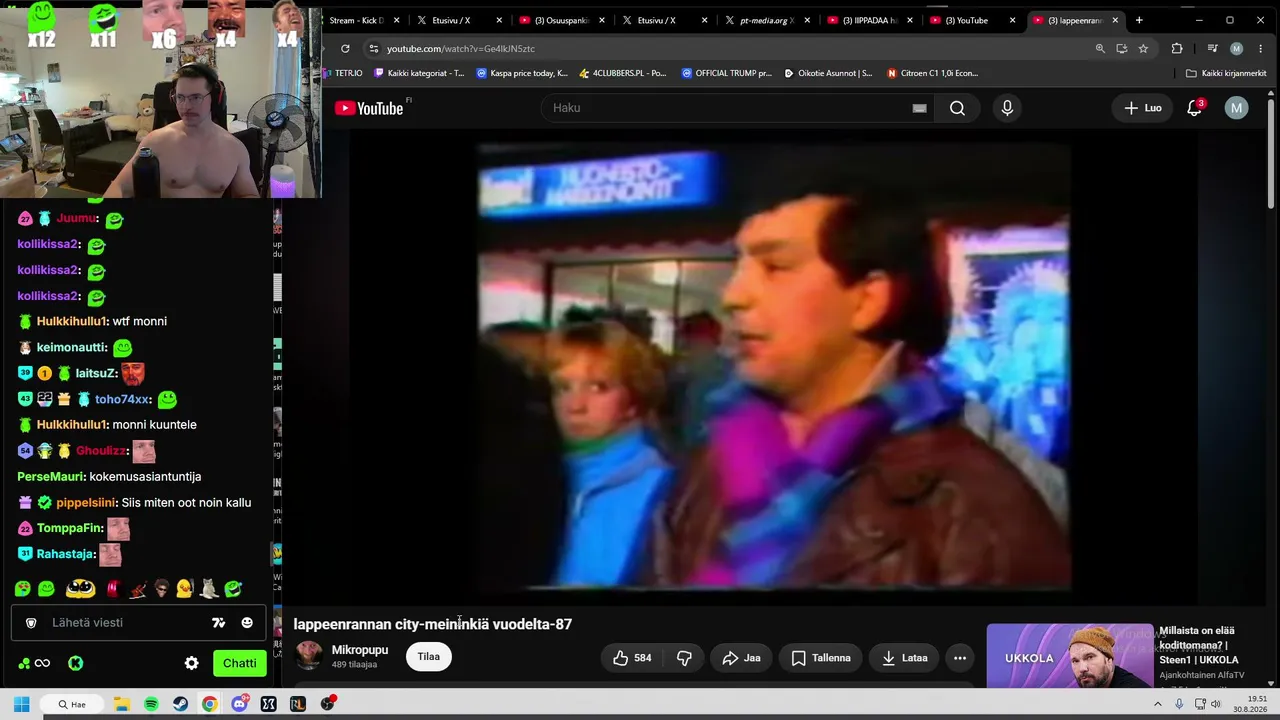Open the Kaspa price today bookmark
The width and height of the screenshot is (1280, 720).
coord(522,73)
